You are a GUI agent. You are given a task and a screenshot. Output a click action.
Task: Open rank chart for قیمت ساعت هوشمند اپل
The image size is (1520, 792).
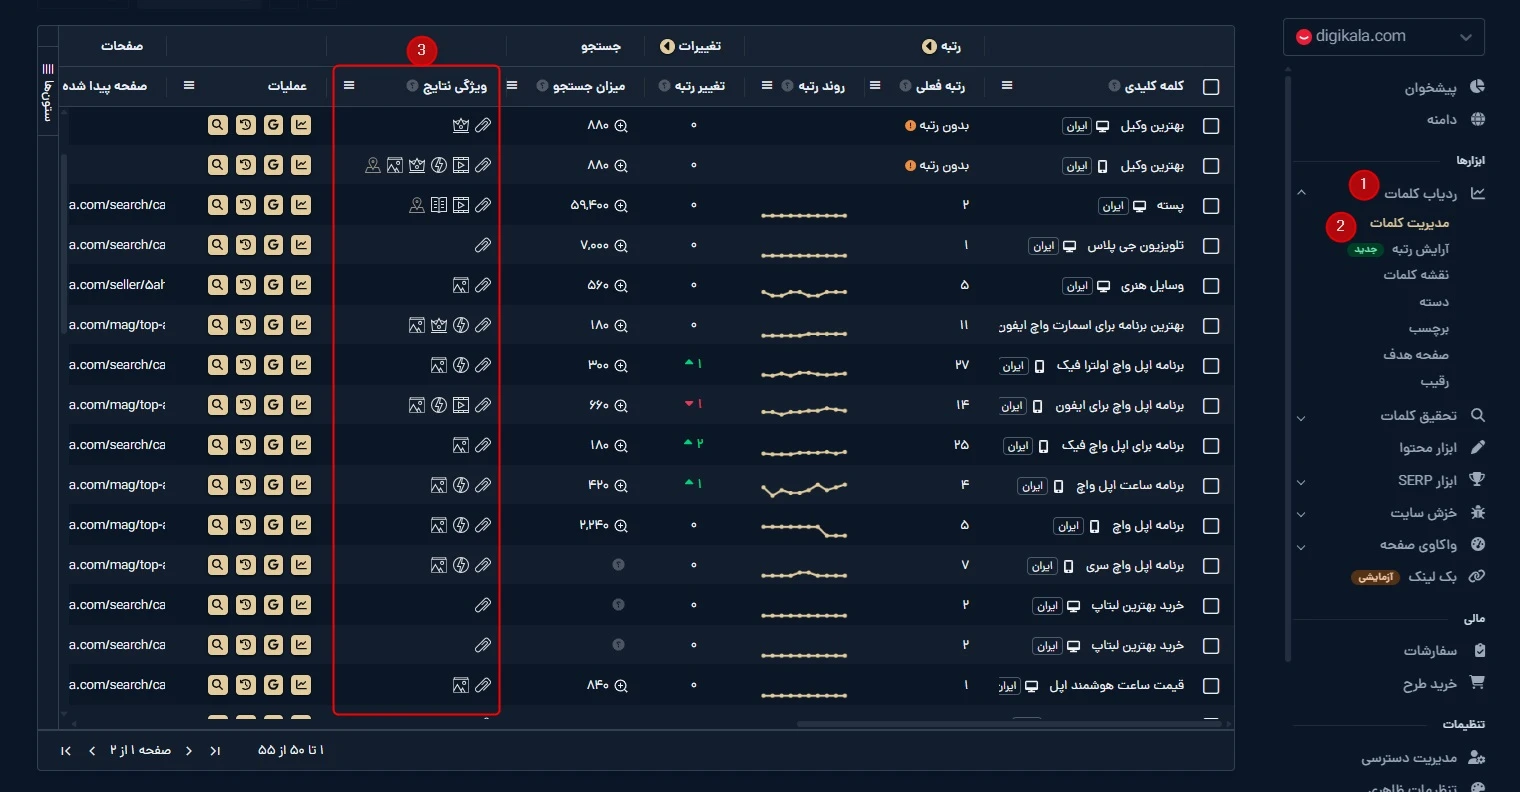point(301,685)
